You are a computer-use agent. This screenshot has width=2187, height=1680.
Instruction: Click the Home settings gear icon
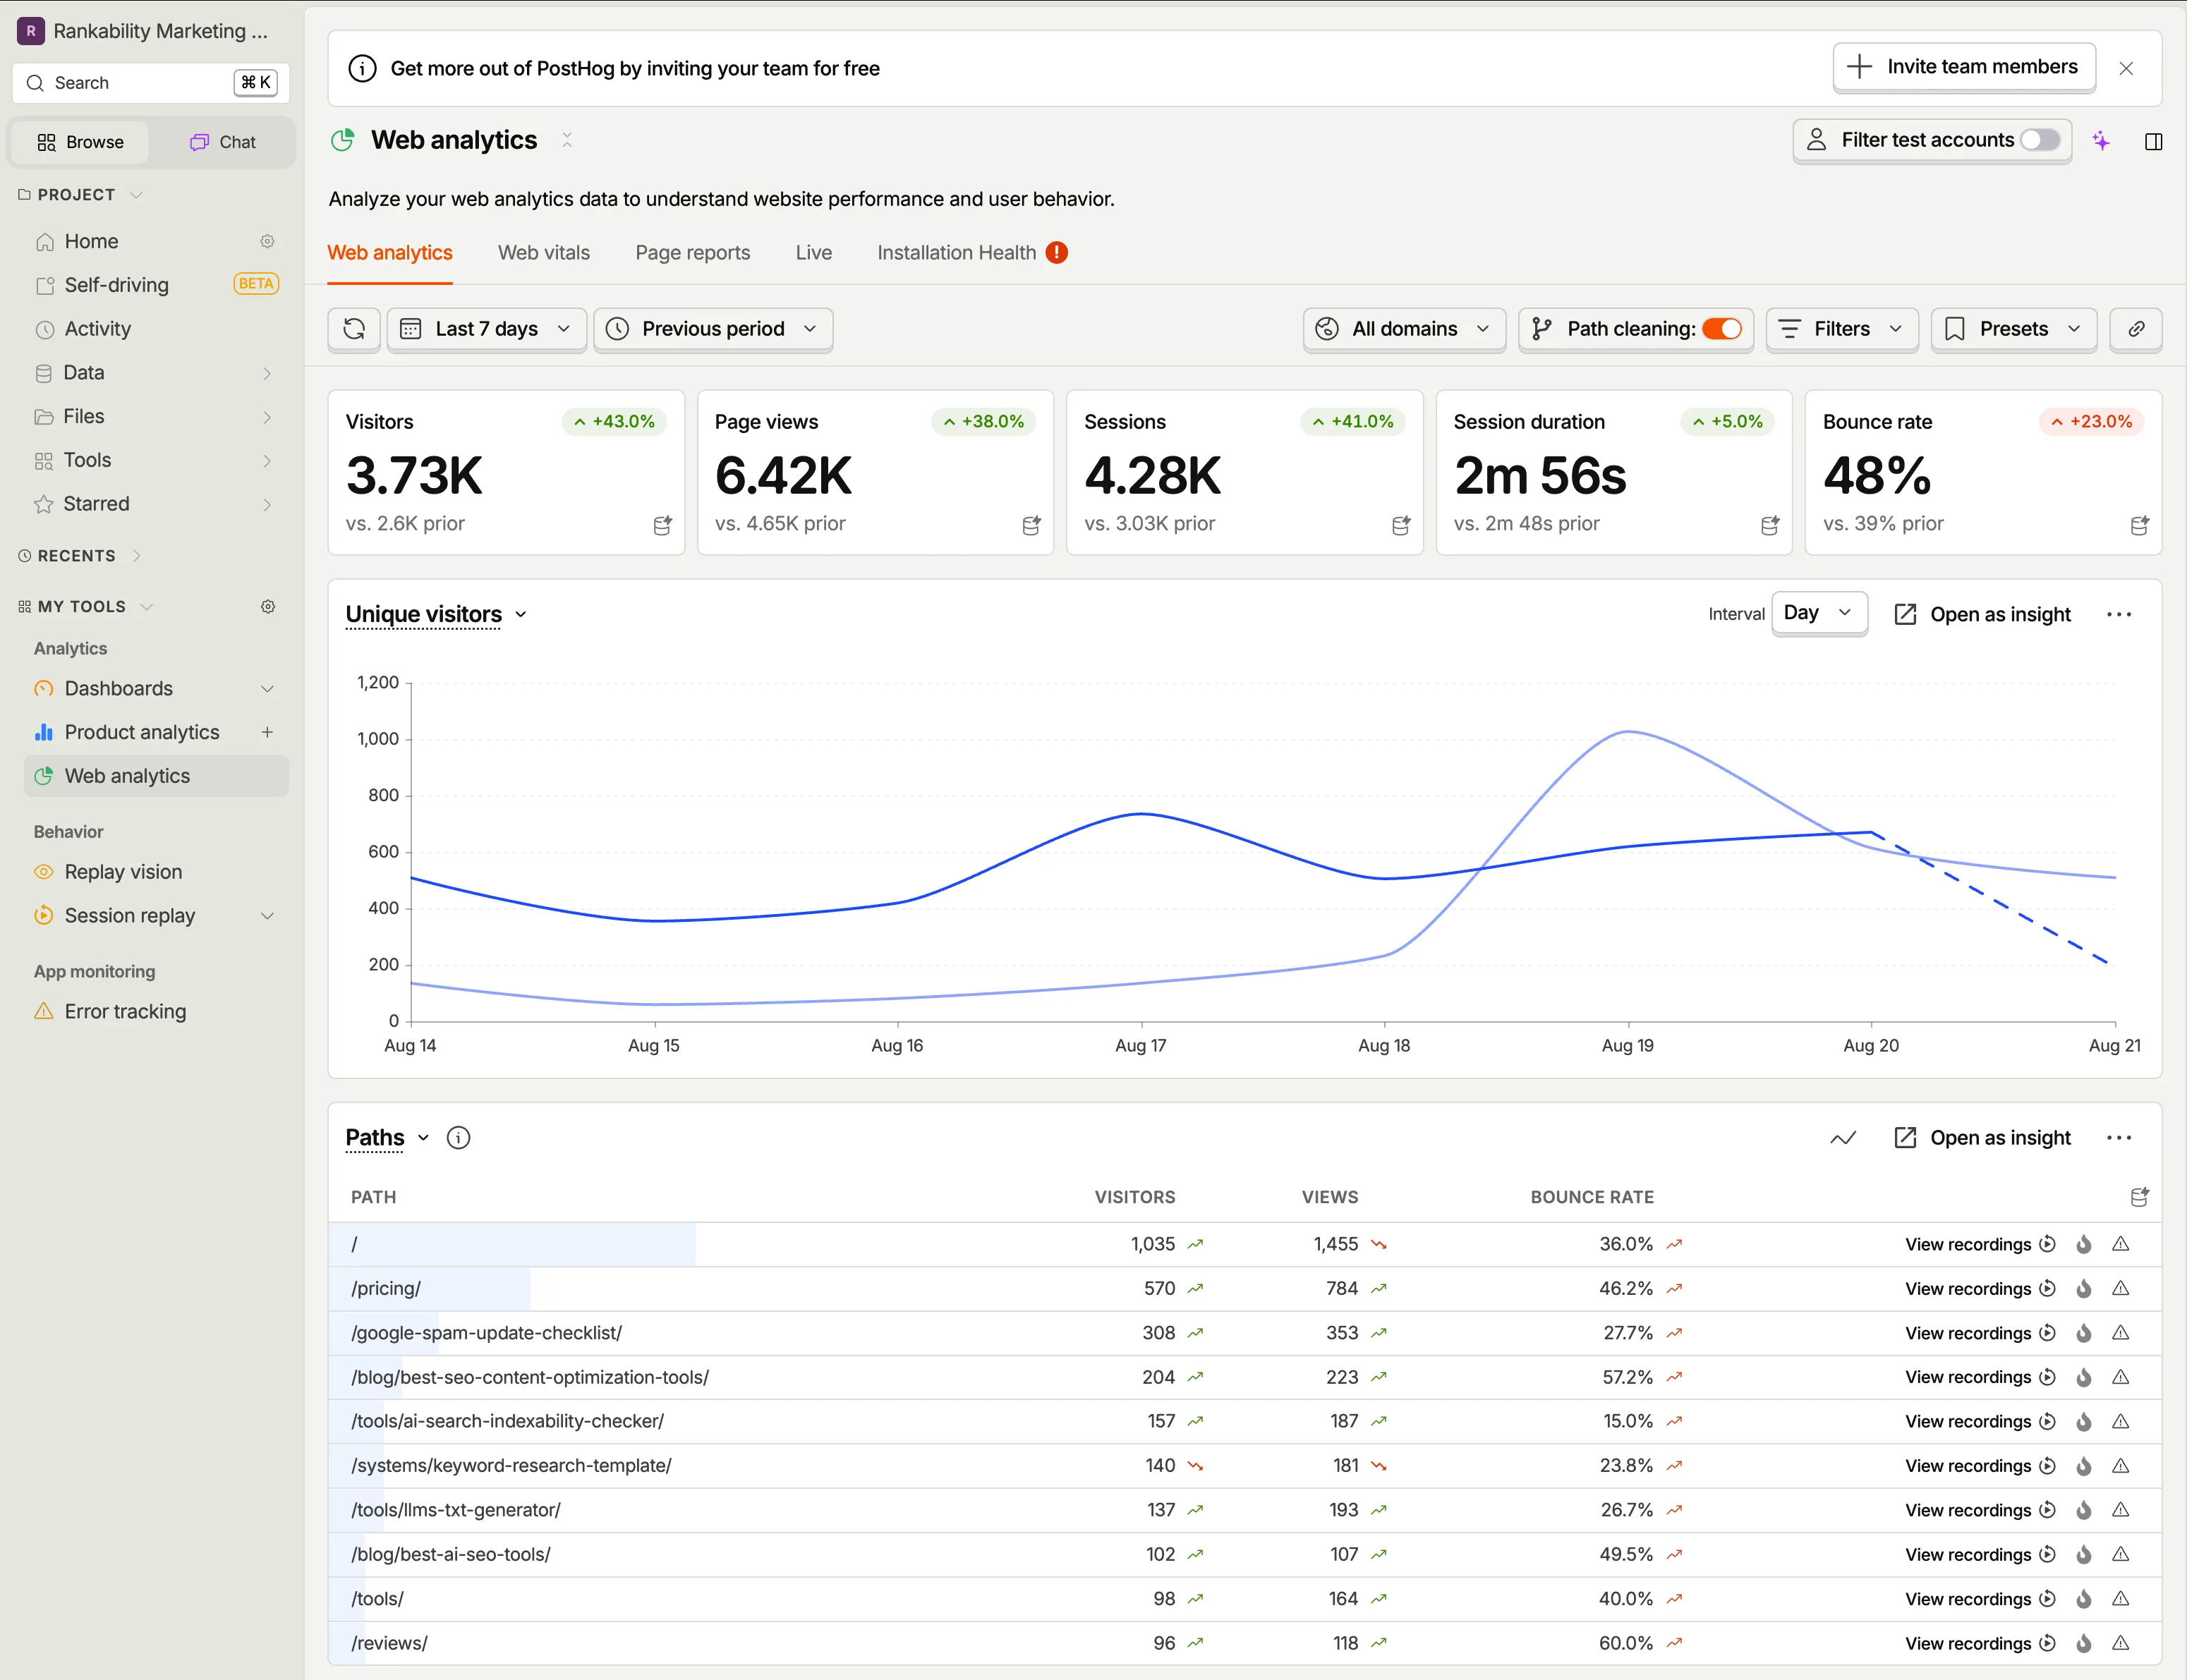(267, 241)
